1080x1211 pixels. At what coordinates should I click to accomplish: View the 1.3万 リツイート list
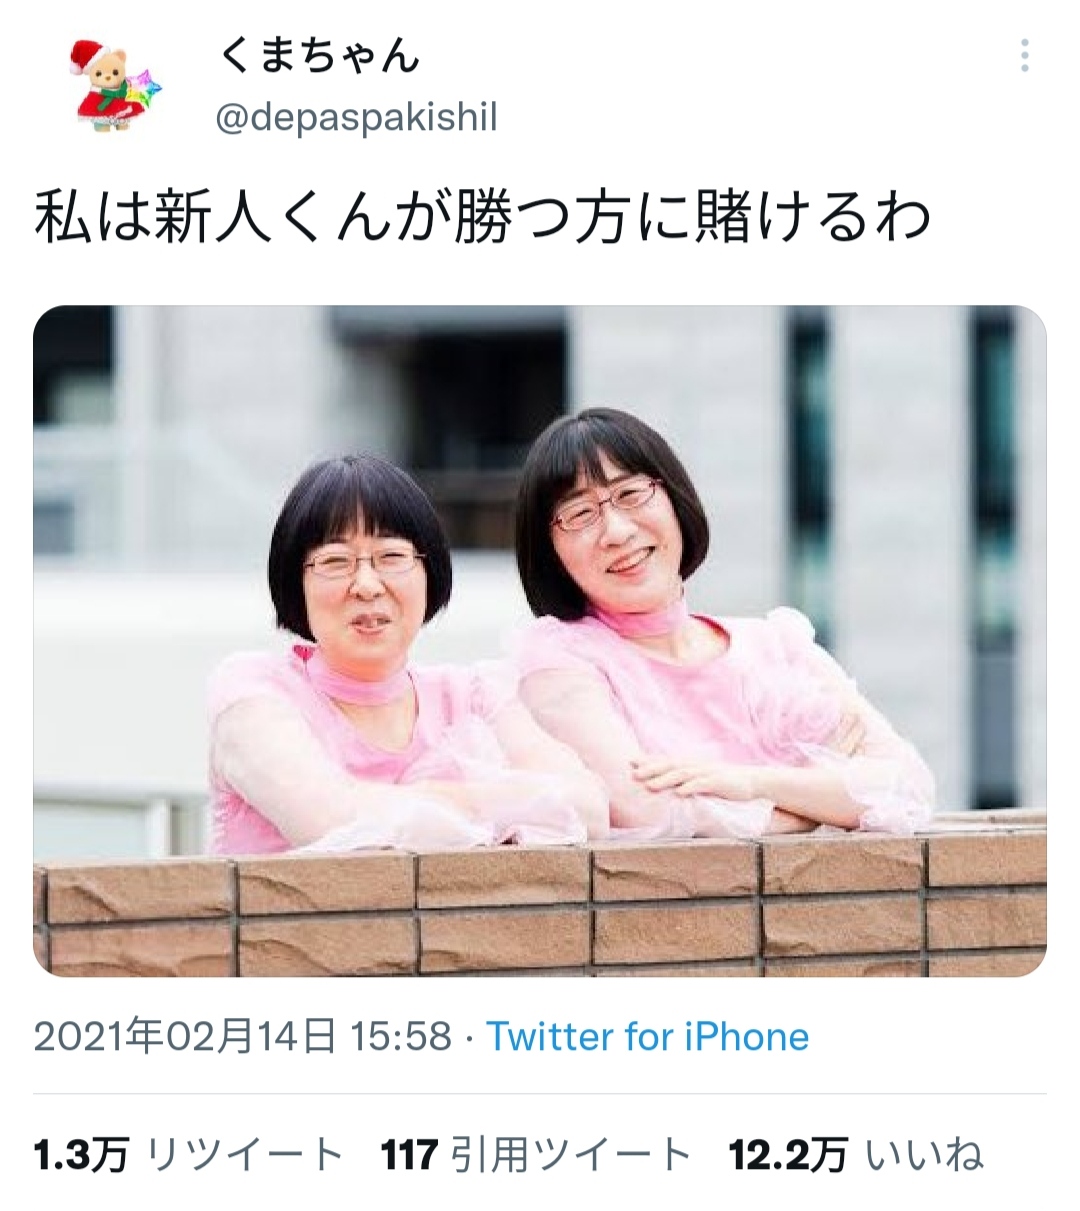[189, 1156]
